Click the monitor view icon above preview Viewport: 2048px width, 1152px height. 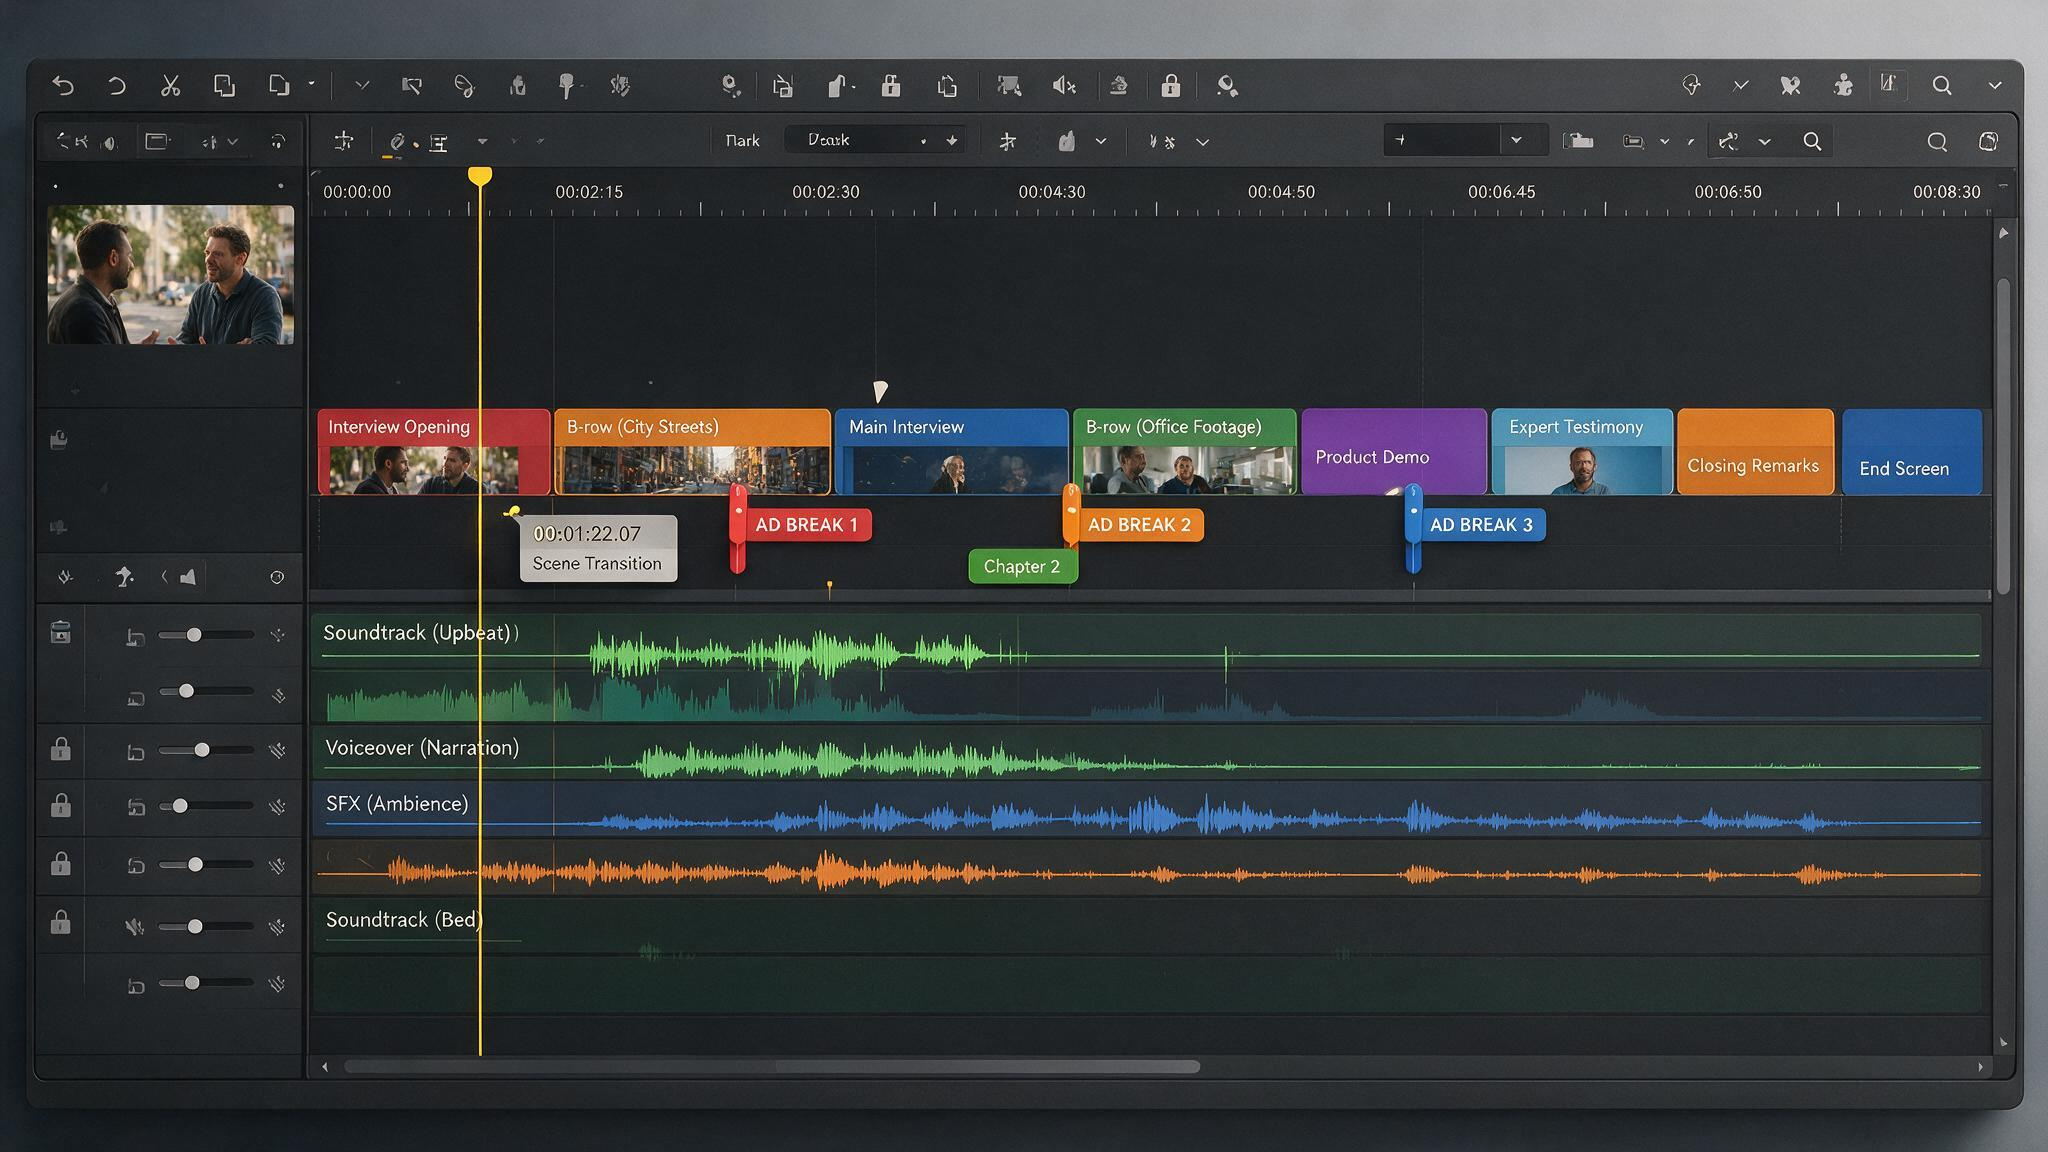(157, 141)
